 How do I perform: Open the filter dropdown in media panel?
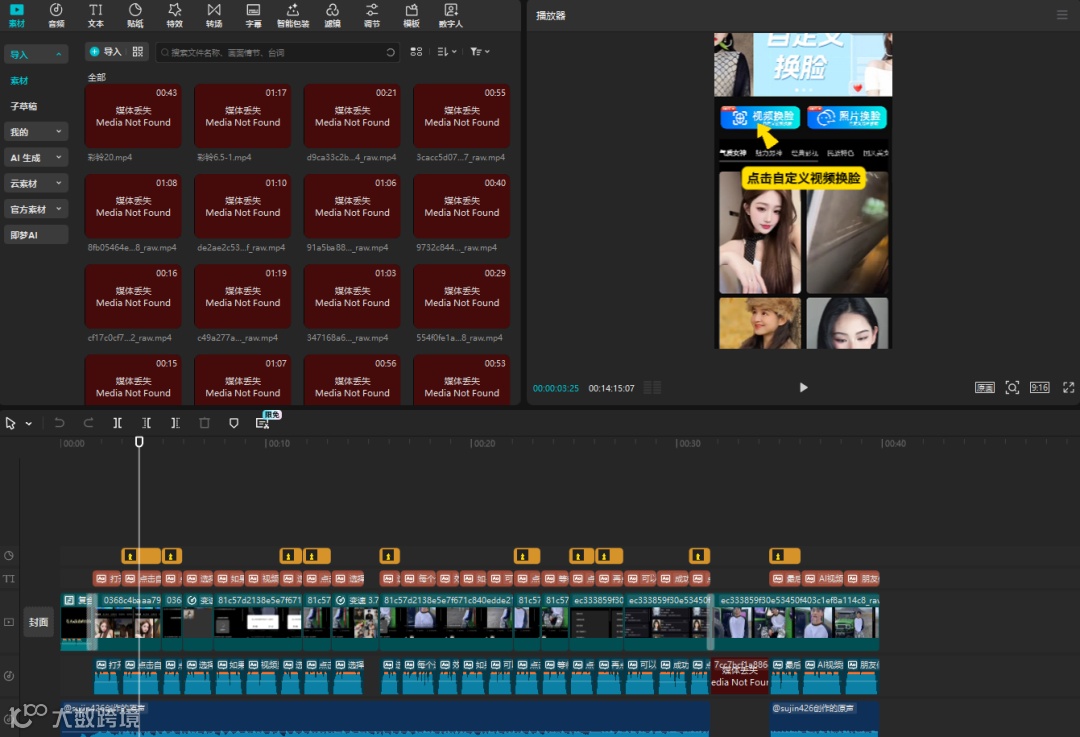click(x=479, y=52)
